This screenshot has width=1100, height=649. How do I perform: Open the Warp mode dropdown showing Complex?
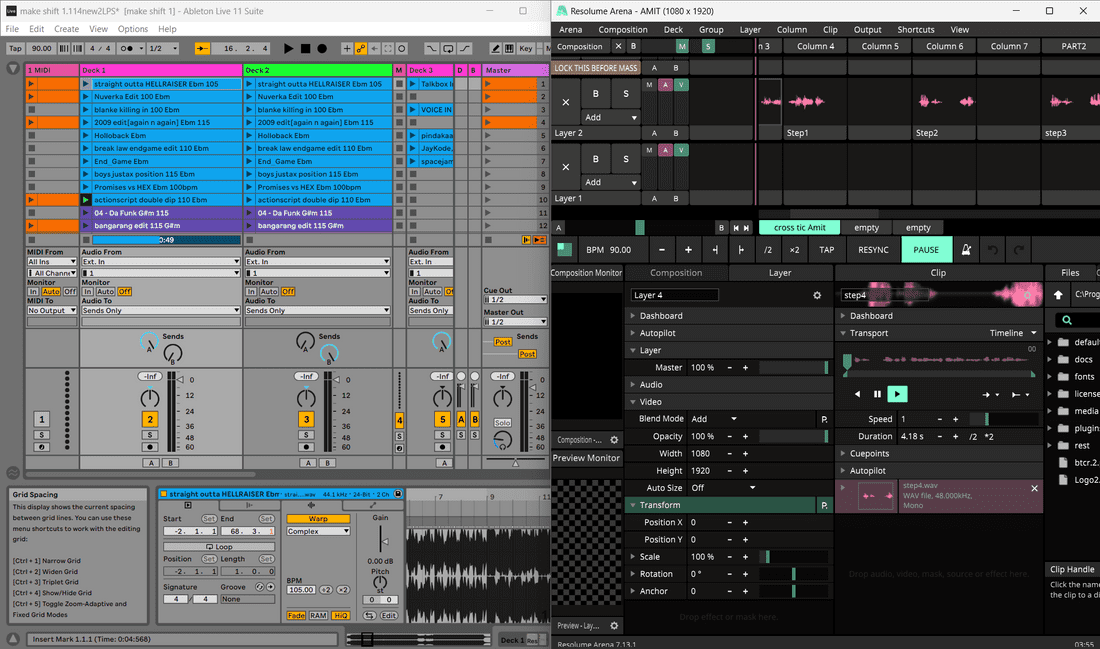coord(320,530)
